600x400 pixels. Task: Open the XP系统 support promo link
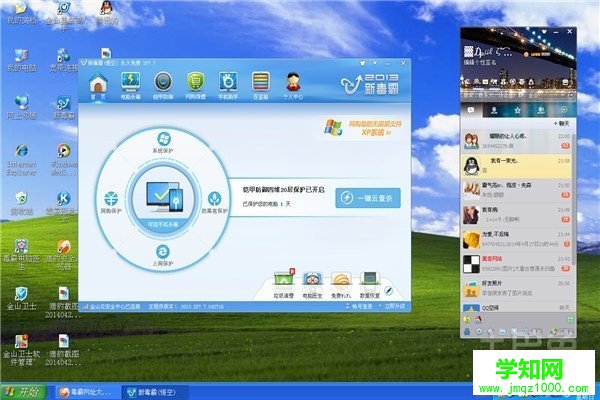pyautogui.click(x=364, y=128)
